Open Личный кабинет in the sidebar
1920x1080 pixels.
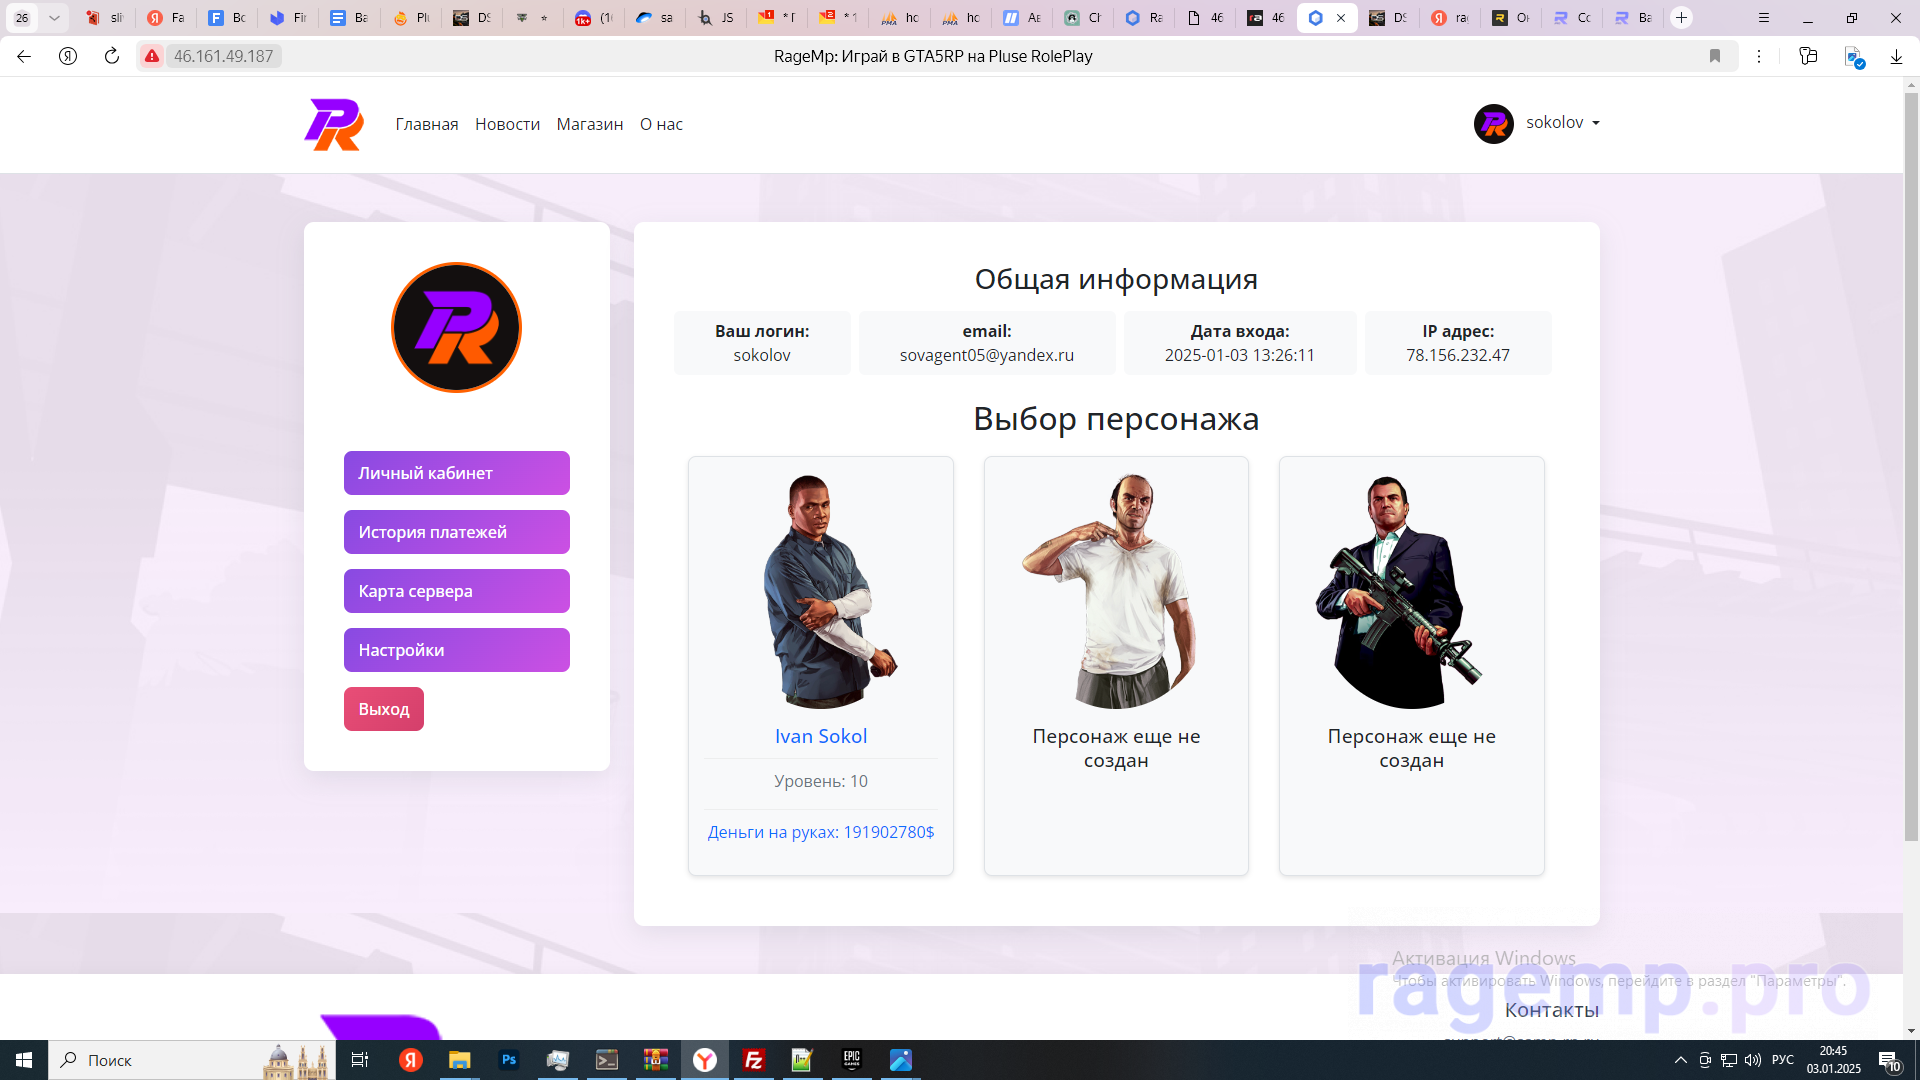tap(457, 473)
